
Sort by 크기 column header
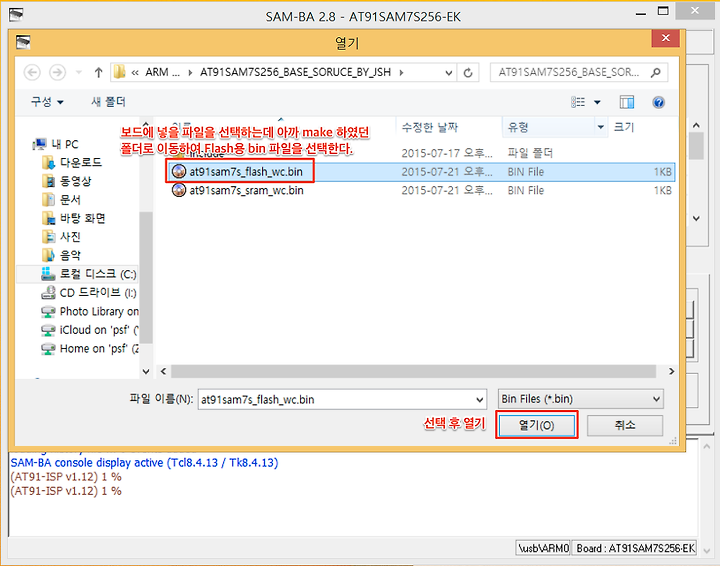click(624, 127)
